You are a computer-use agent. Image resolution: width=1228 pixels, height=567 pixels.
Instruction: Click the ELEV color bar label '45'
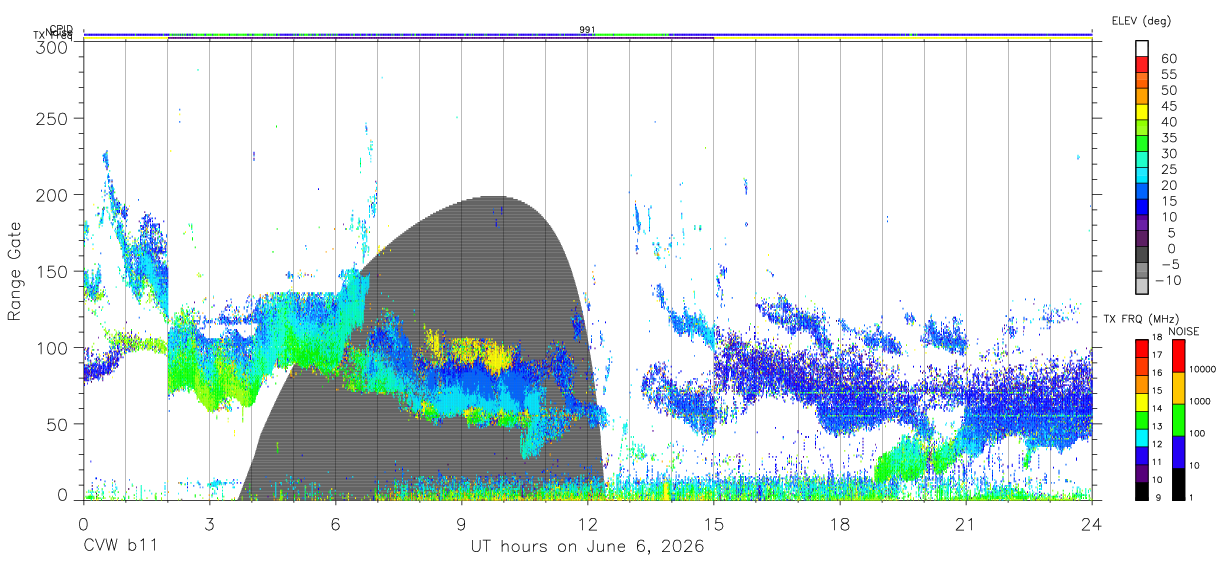point(1169,106)
